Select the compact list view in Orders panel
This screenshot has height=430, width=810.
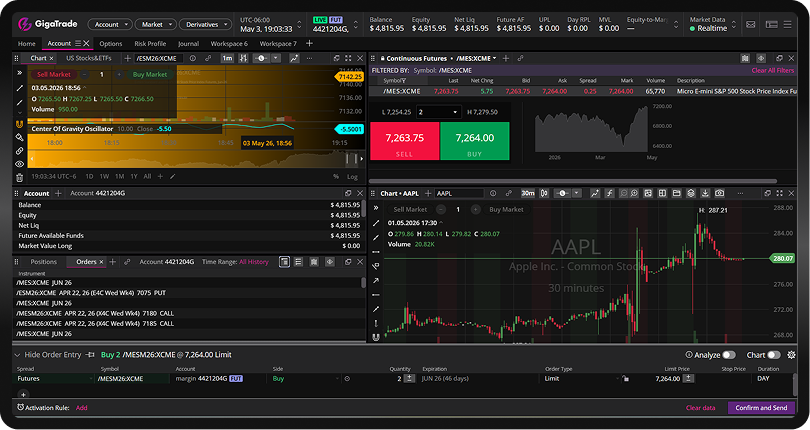298,262
